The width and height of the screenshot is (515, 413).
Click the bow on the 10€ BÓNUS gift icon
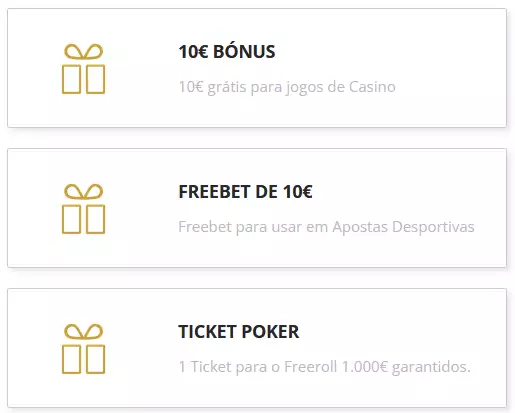83,51
